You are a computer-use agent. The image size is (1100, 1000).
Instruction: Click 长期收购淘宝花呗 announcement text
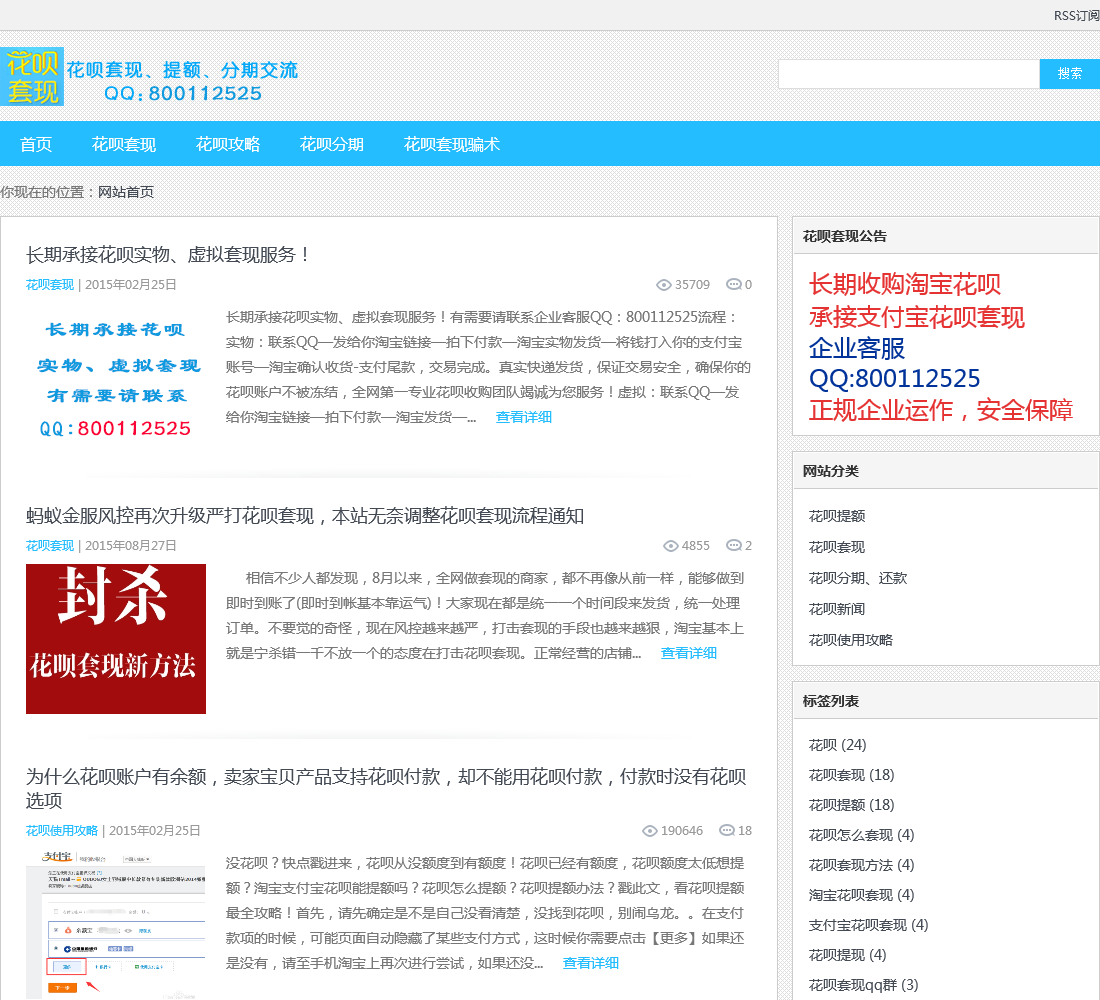click(x=904, y=284)
